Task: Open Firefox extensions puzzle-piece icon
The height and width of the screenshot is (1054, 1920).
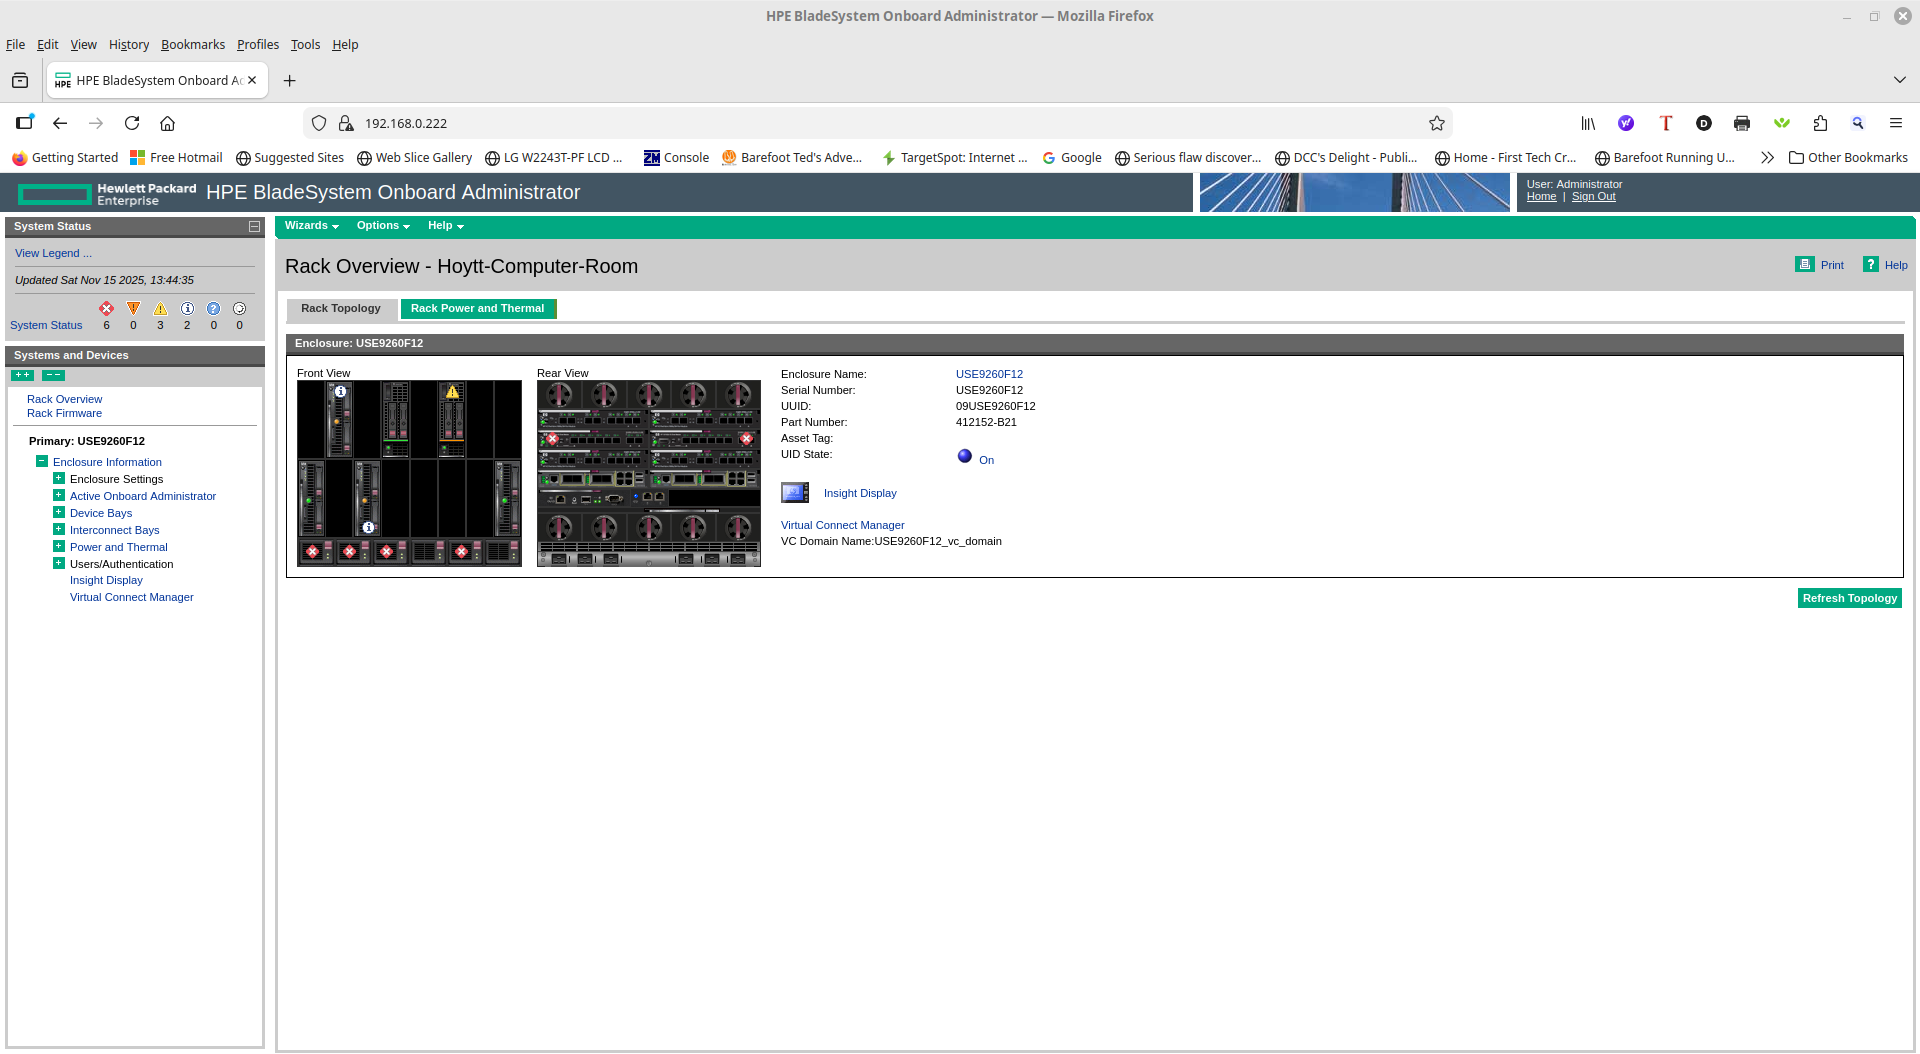Action: 1820,123
